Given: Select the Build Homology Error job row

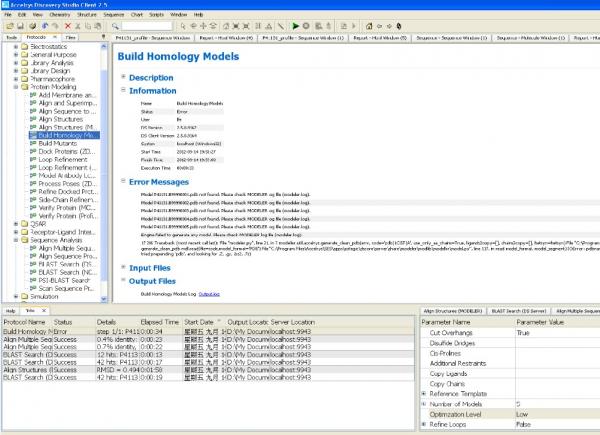Looking at the screenshot, I should (x=208, y=332).
